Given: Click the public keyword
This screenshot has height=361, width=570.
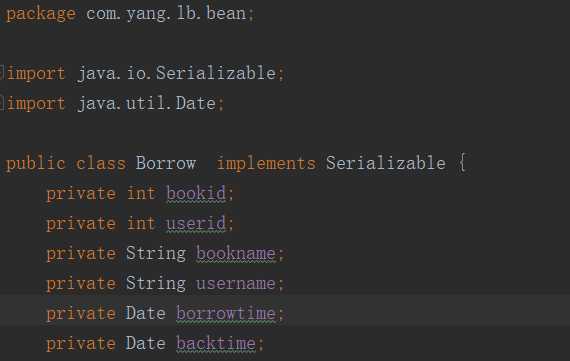Looking at the screenshot, I should pyautogui.click(x=36, y=164).
